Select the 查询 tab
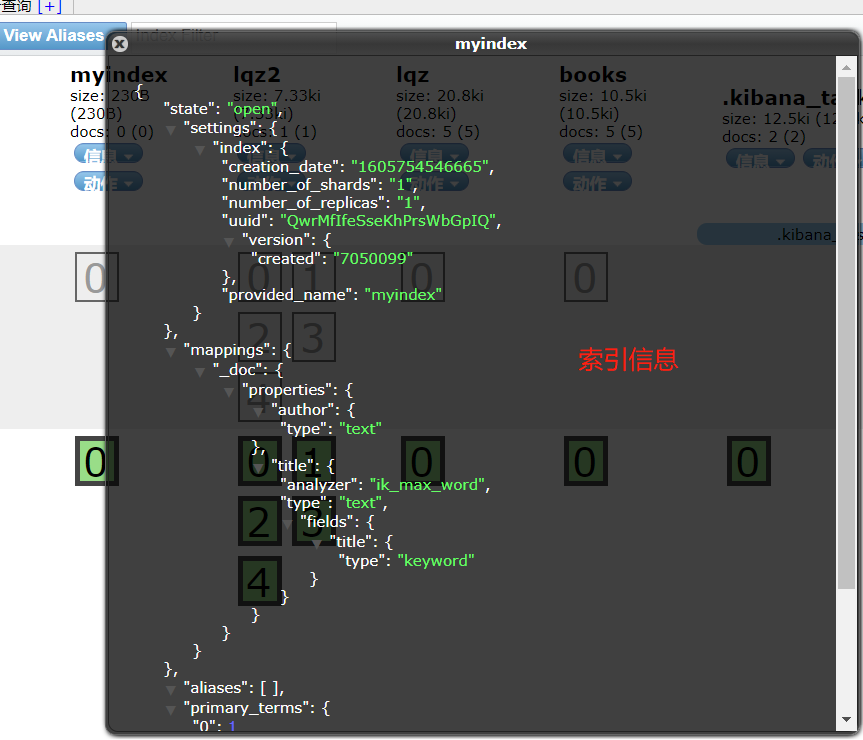The width and height of the screenshot is (863, 740). 17,7
